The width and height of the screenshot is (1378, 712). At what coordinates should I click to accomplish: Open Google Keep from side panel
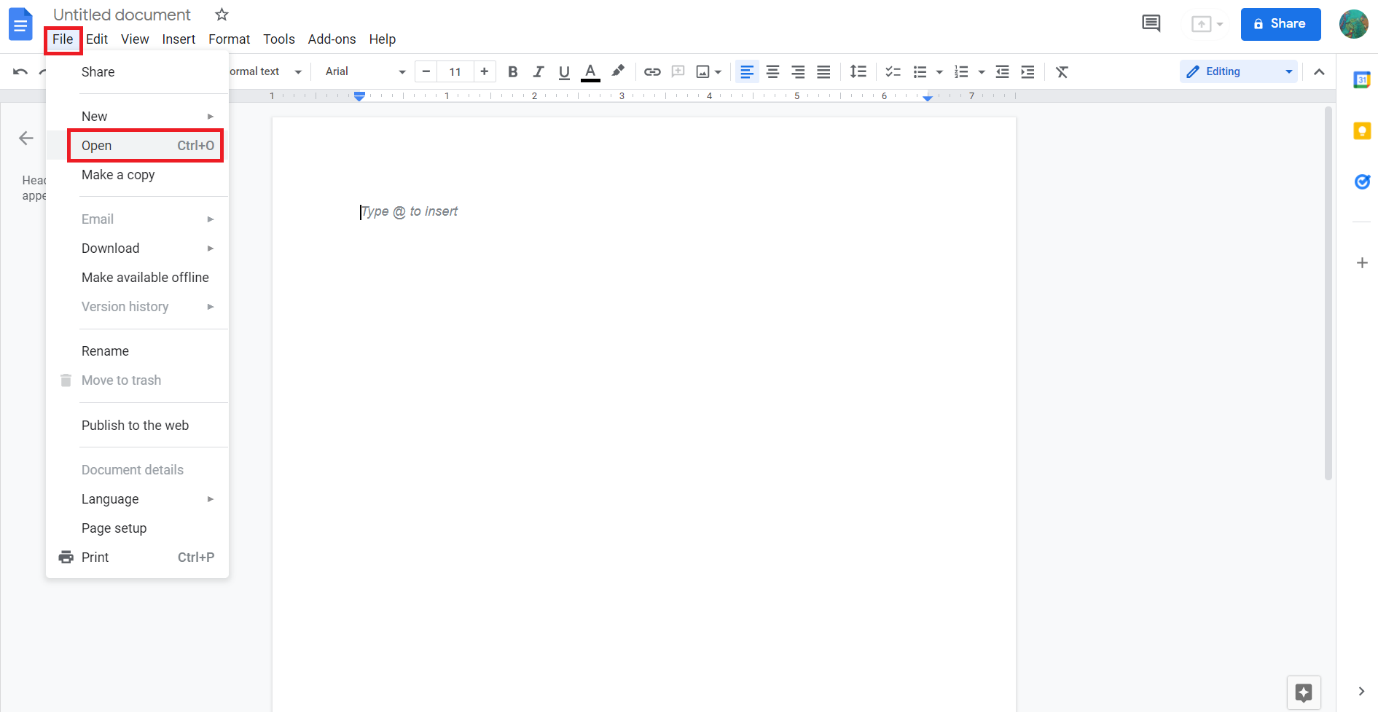1361,131
